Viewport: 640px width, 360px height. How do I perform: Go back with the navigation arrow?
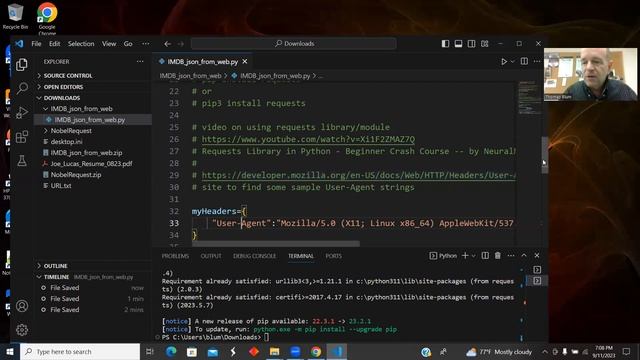coord(167,44)
